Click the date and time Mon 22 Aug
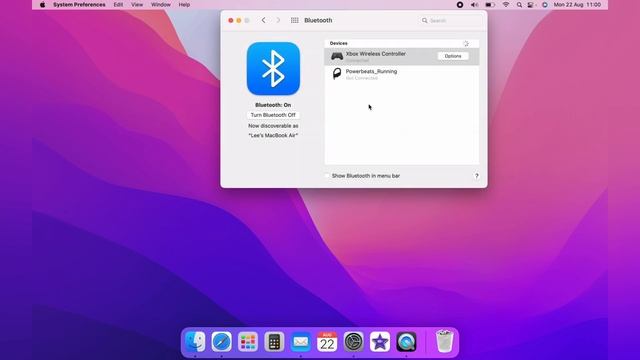The width and height of the screenshot is (640, 360). [577, 5]
